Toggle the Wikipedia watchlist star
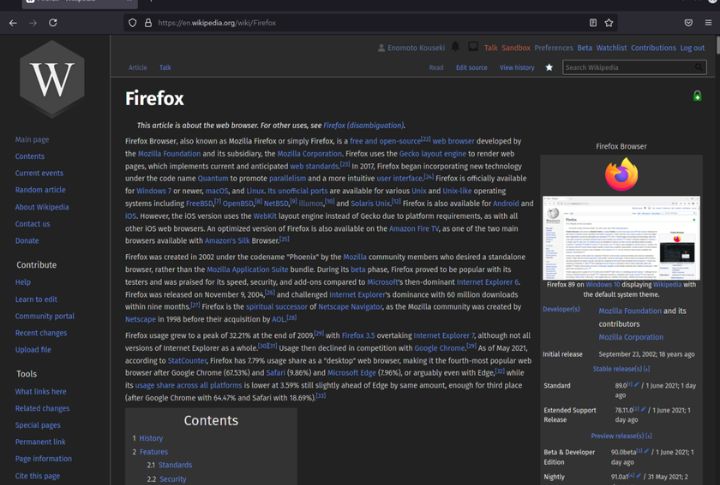The width and height of the screenshot is (720, 485). (x=548, y=67)
